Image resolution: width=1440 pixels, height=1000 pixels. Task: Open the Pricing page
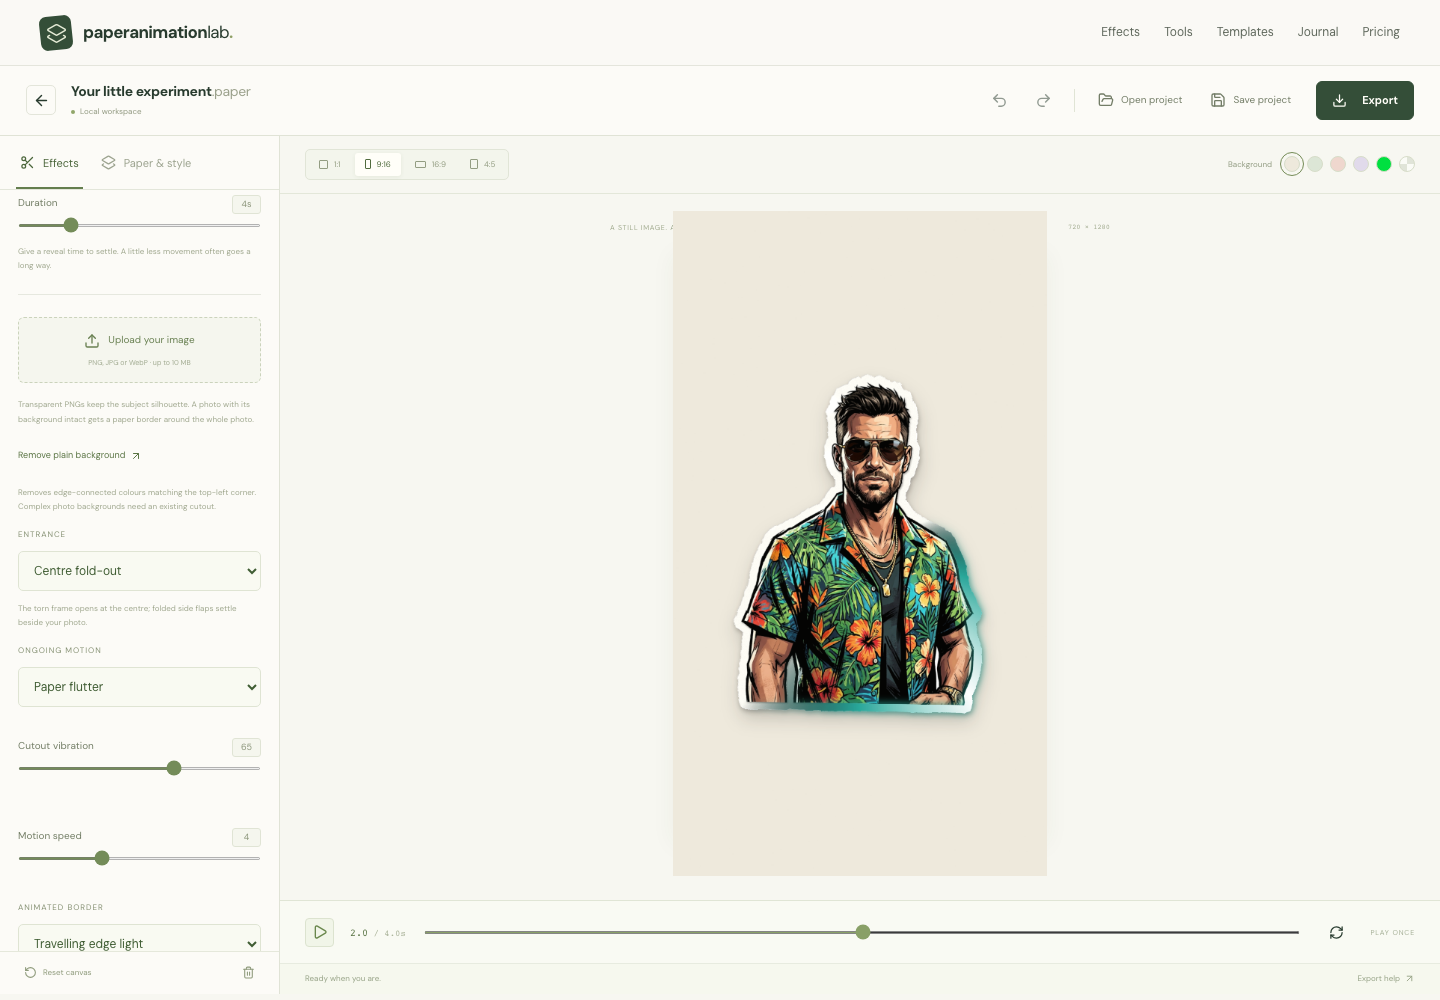click(1381, 32)
